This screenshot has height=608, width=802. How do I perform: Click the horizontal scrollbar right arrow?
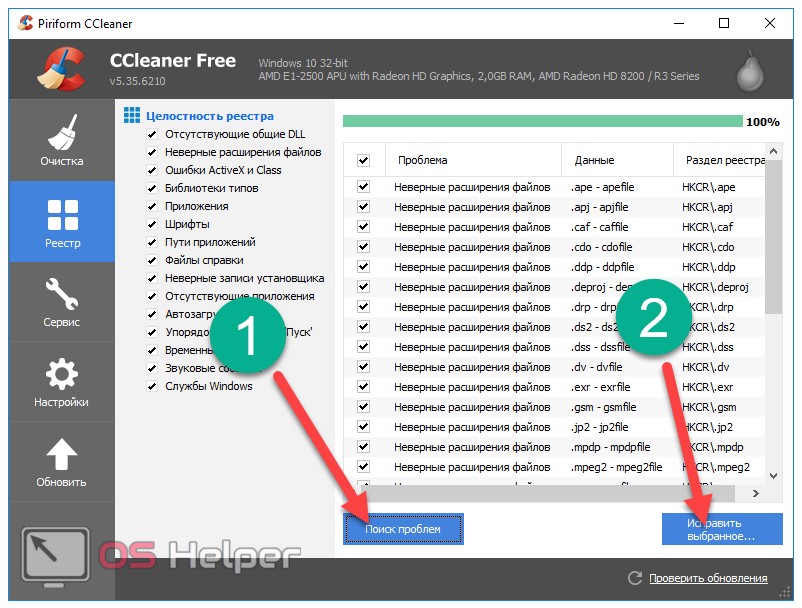coord(755,493)
